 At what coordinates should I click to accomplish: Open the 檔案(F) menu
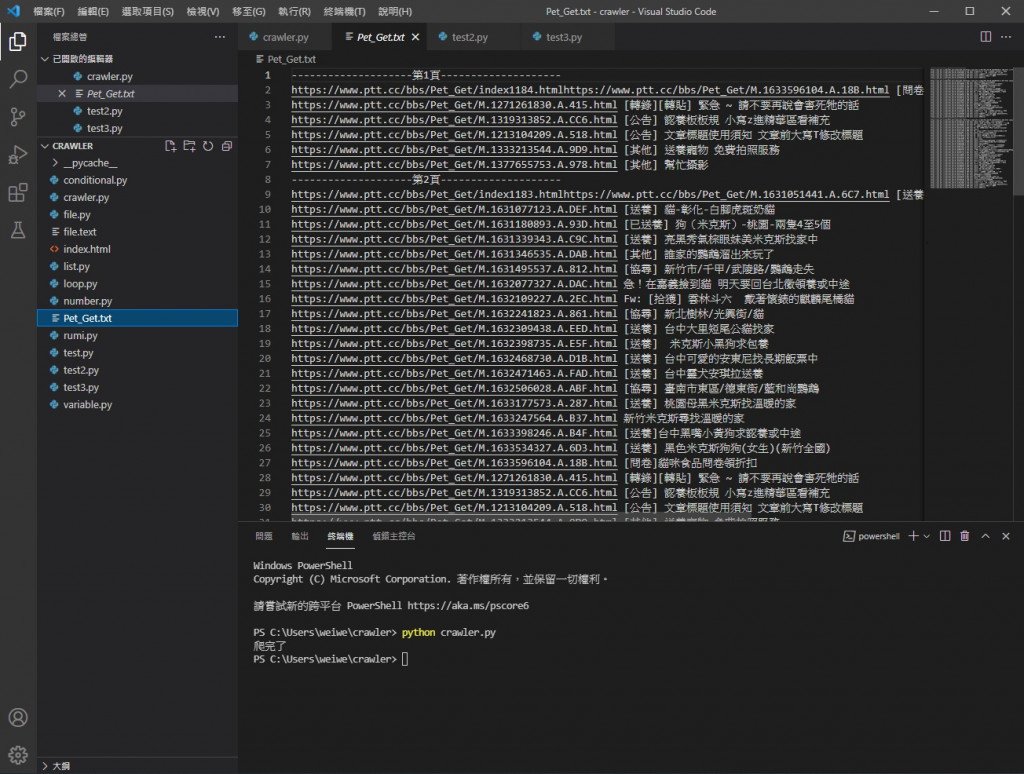pos(49,11)
